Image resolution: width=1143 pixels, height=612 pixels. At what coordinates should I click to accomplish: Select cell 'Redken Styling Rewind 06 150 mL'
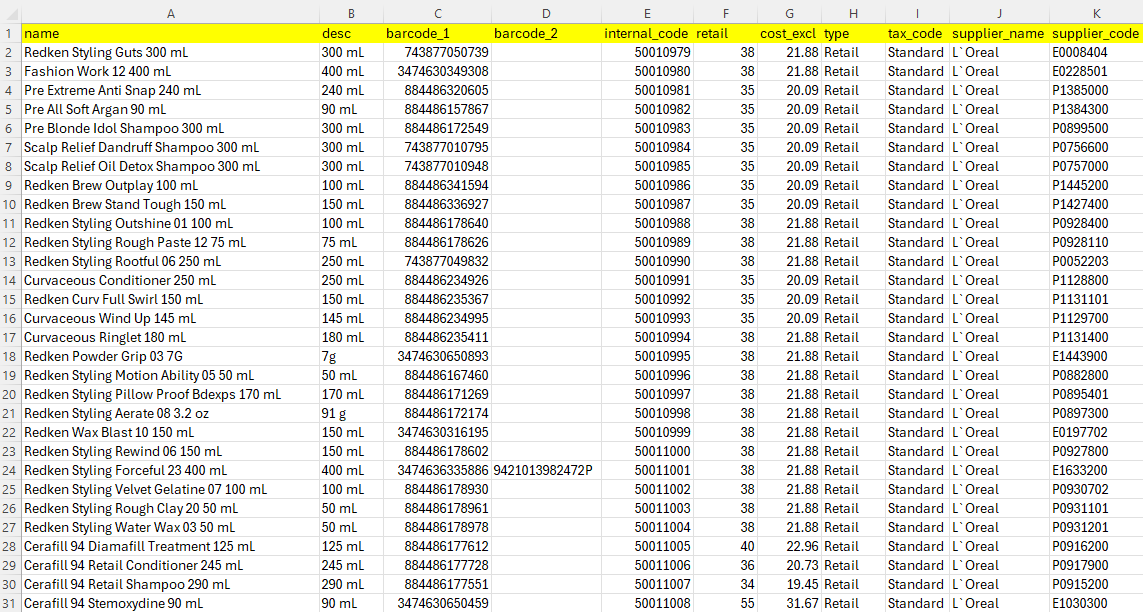pyautogui.click(x=171, y=451)
